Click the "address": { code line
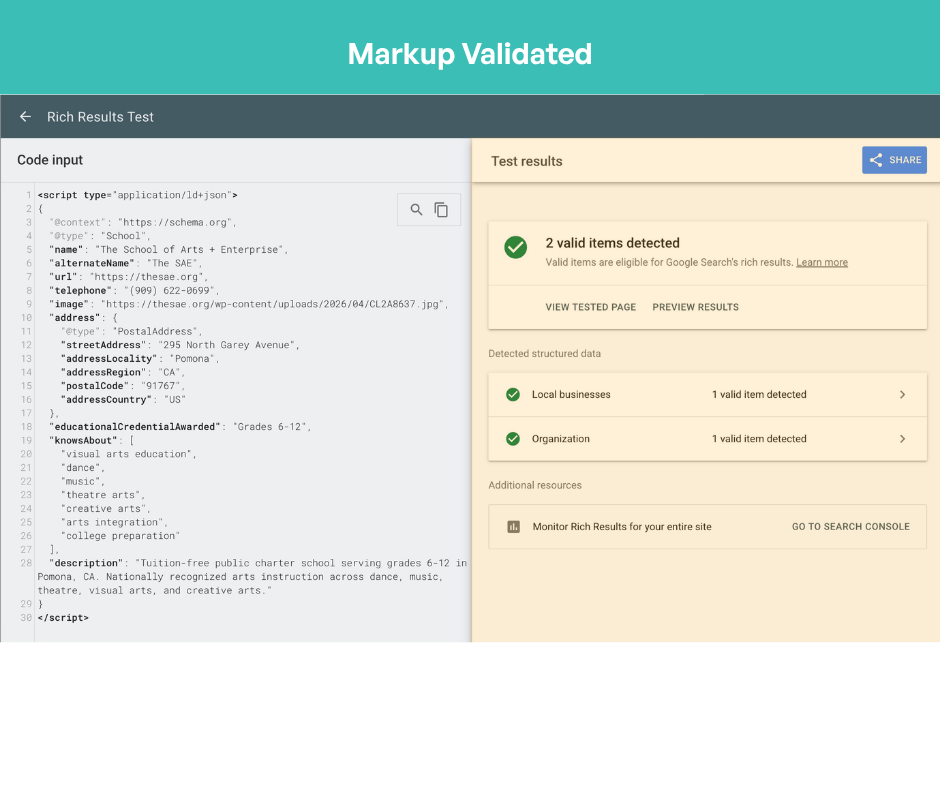Screen dimensions: 940x788 point(83,318)
